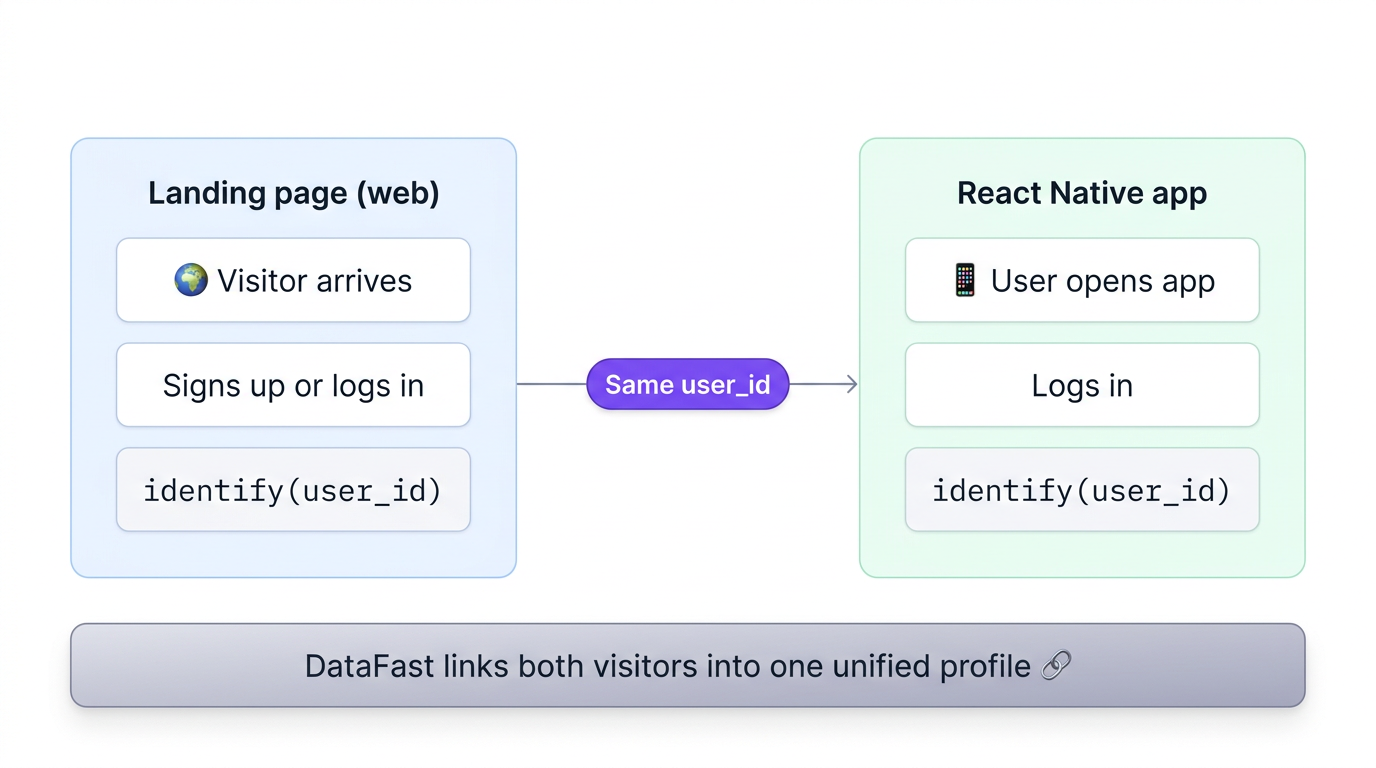Select identify(user_id) under React Native app
Viewport: 1376px width, 768px height.
pyautogui.click(x=1082, y=490)
